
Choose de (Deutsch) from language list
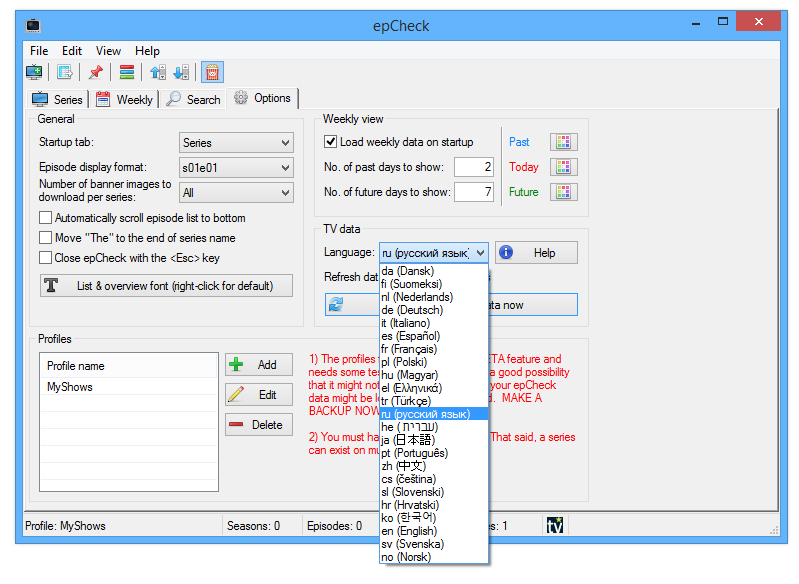(434, 310)
